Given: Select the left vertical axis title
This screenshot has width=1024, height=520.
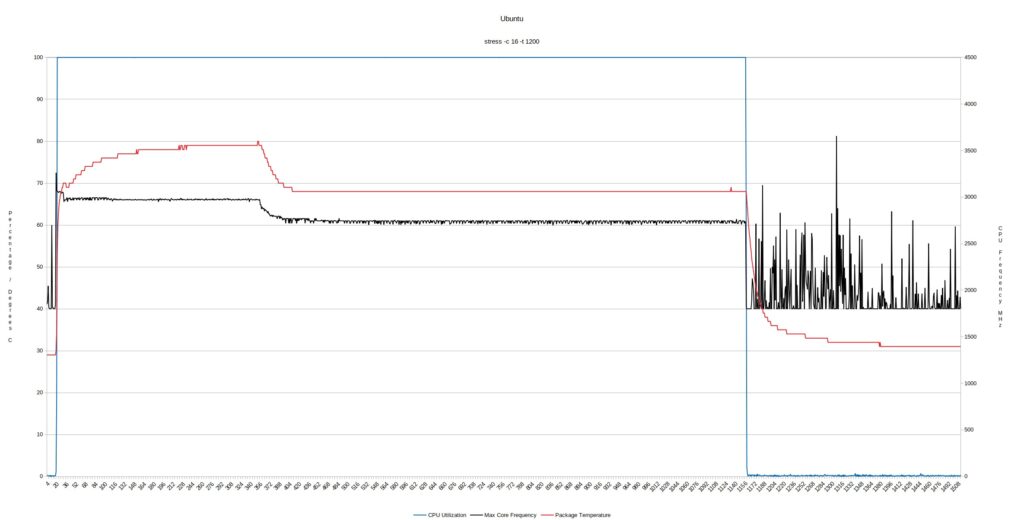Looking at the screenshot, I should [10, 276].
